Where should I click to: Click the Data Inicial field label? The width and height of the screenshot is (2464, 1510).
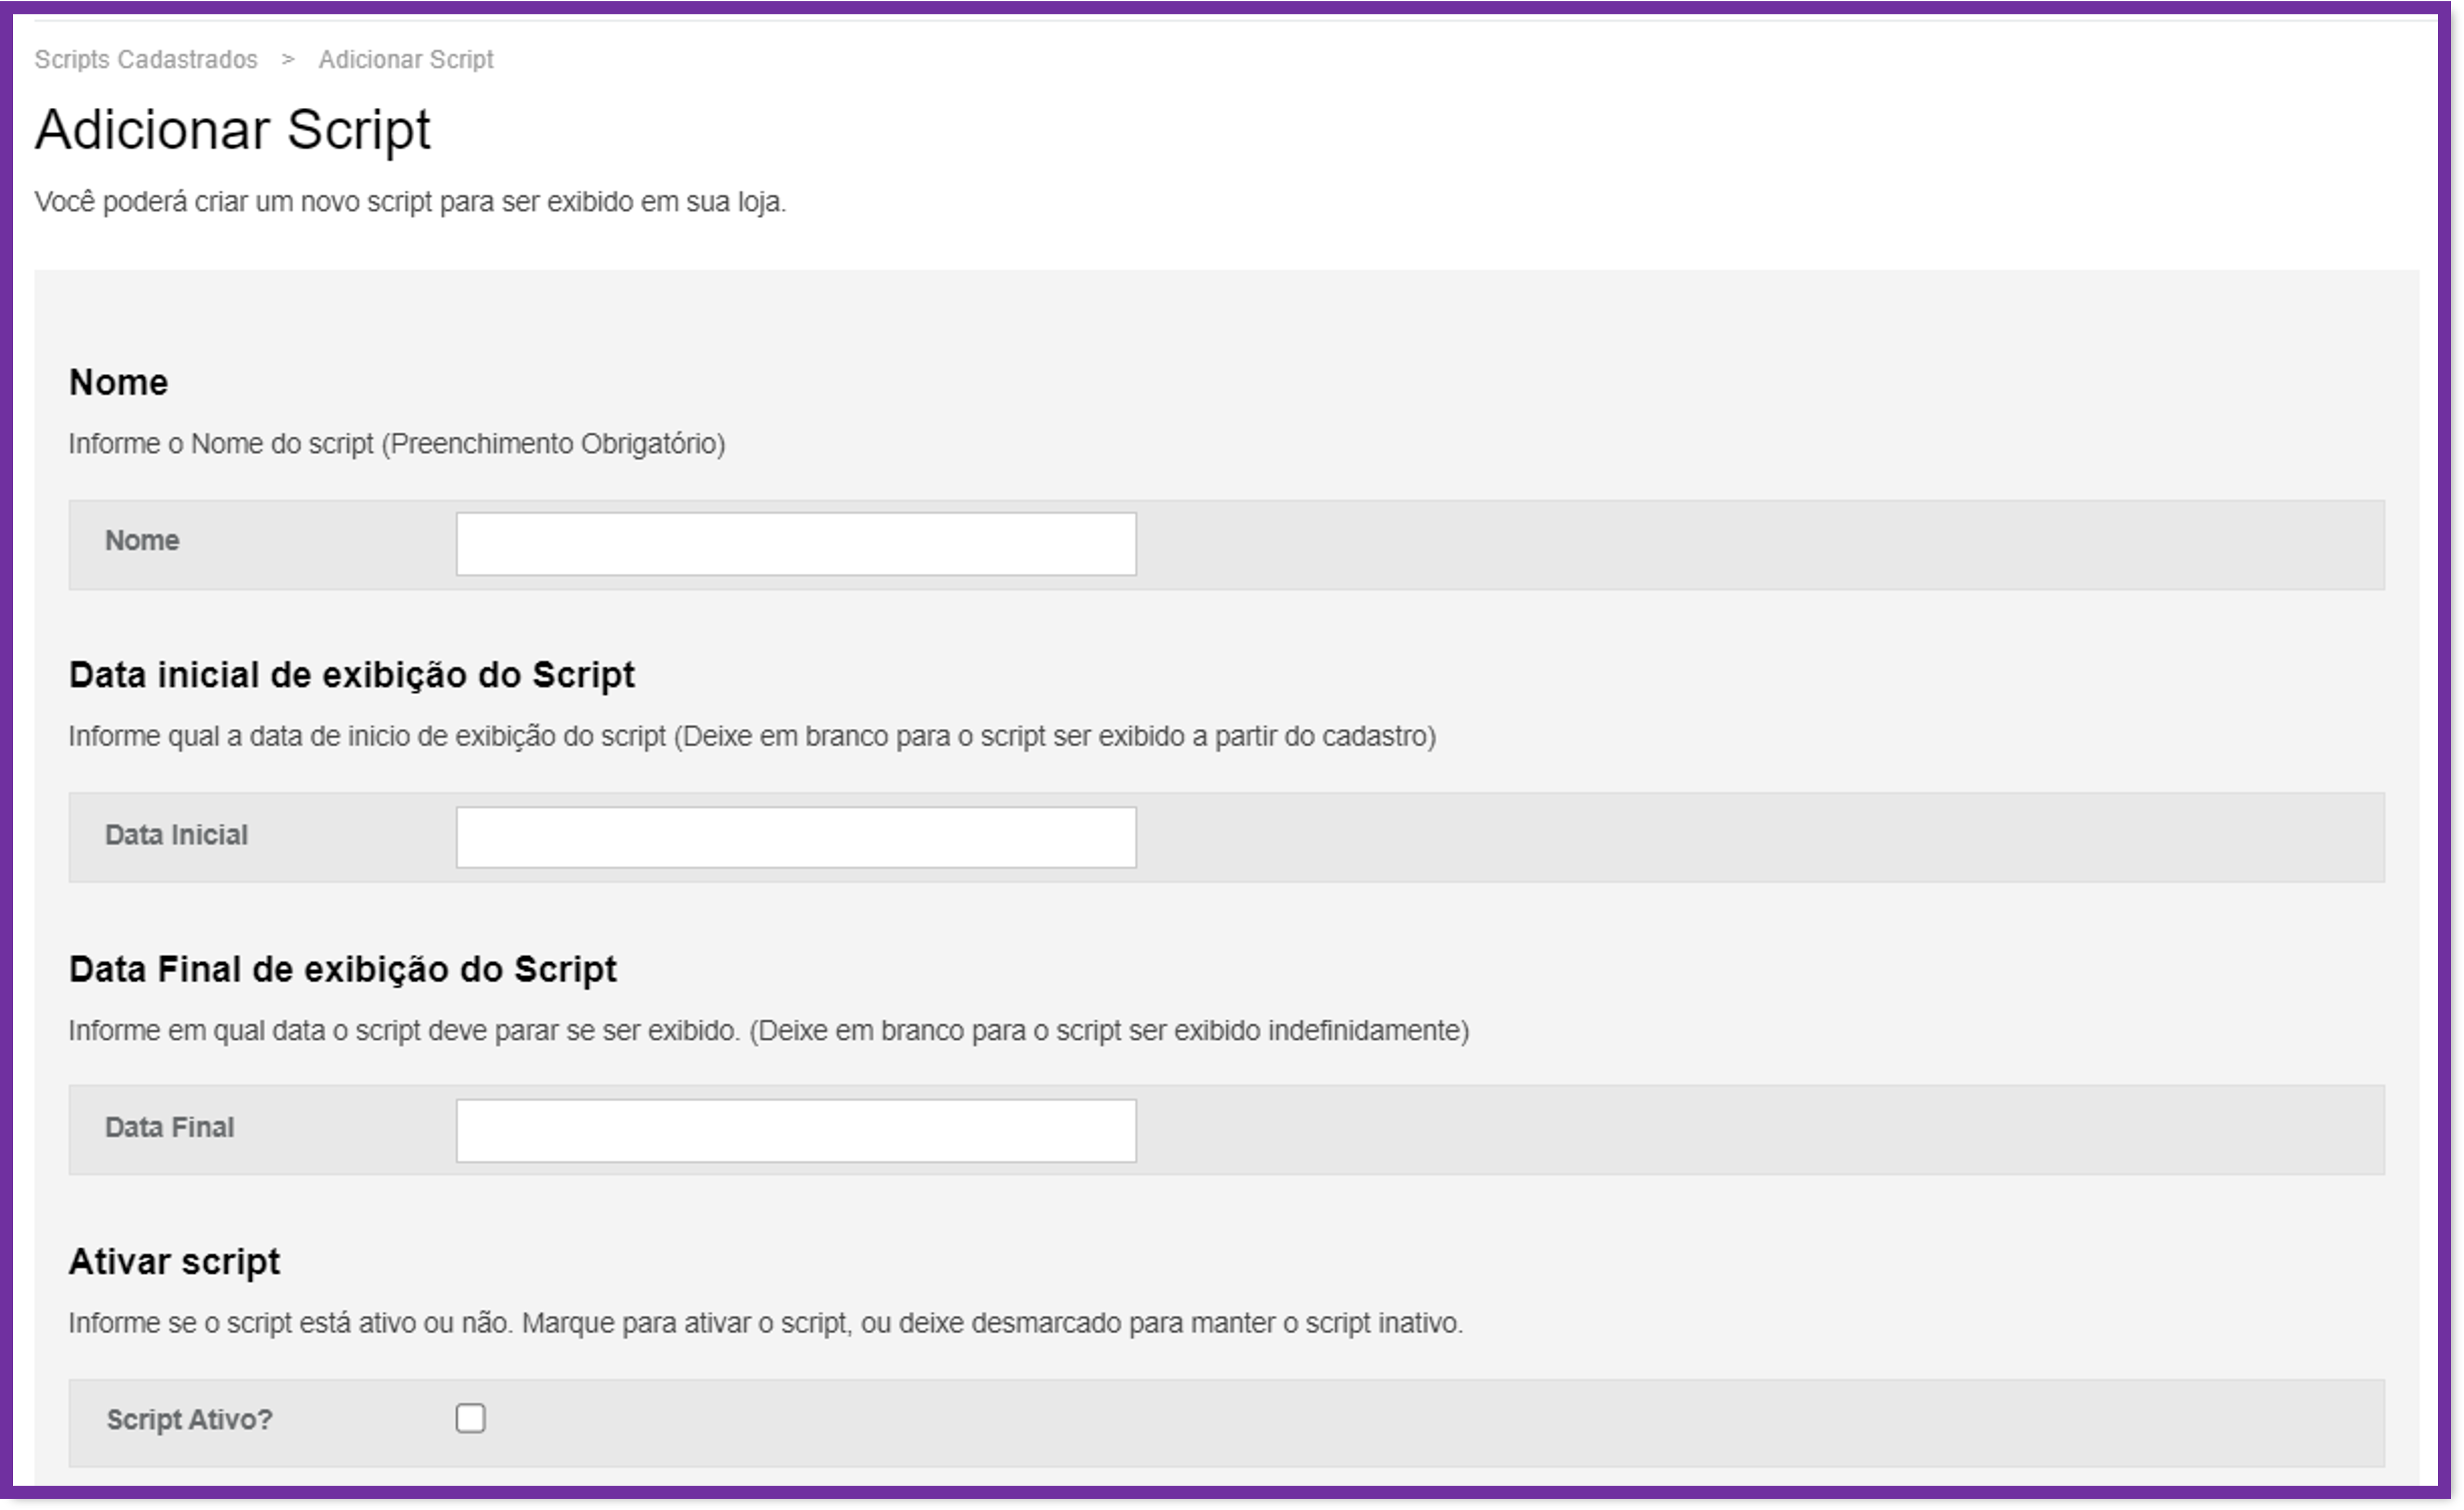pyautogui.click(x=176, y=835)
